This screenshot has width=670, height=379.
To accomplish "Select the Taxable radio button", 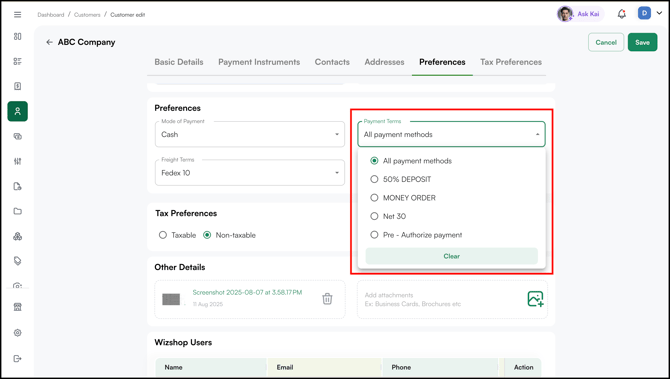I will click(x=163, y=235).
